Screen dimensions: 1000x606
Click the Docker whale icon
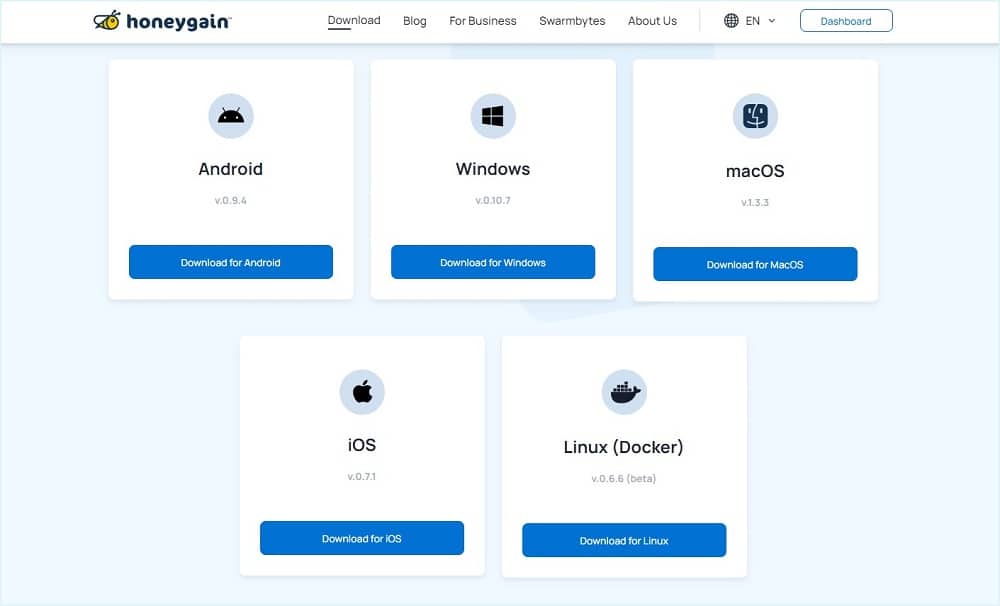624,392
